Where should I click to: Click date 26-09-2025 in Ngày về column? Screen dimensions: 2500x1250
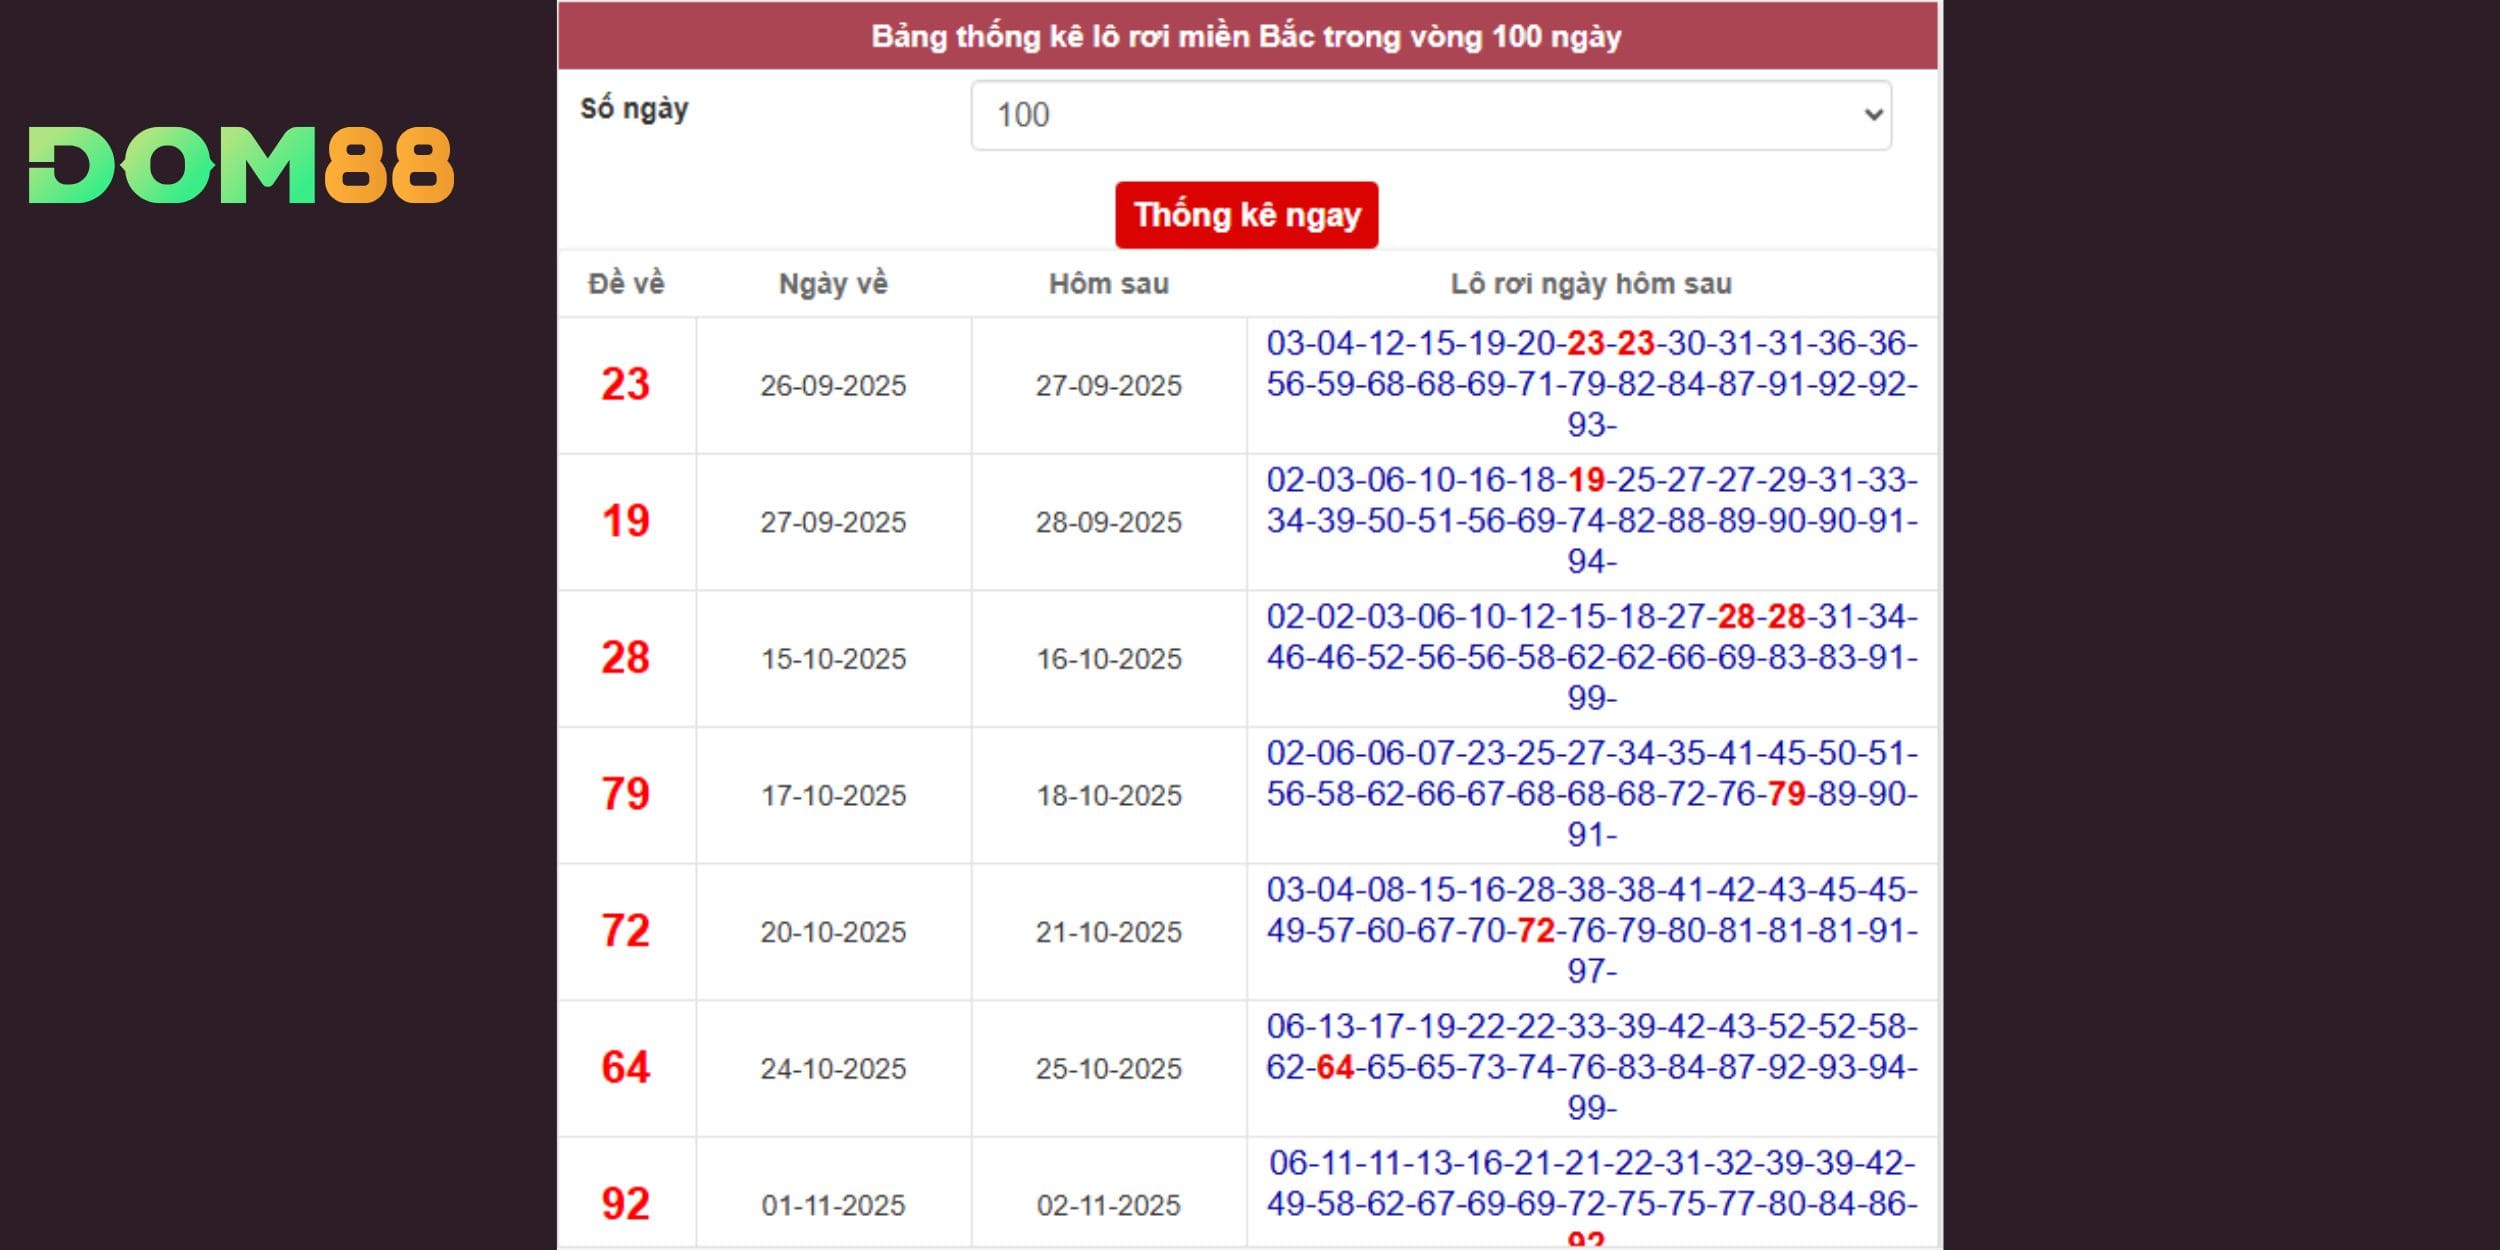833,386
